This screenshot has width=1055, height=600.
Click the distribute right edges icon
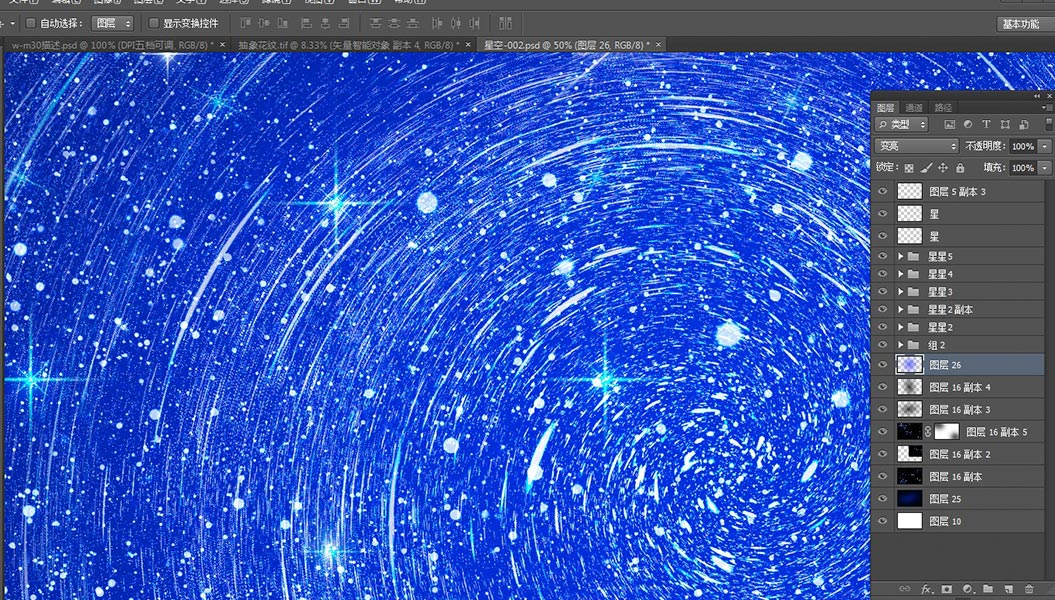click(x=474, y=24)
